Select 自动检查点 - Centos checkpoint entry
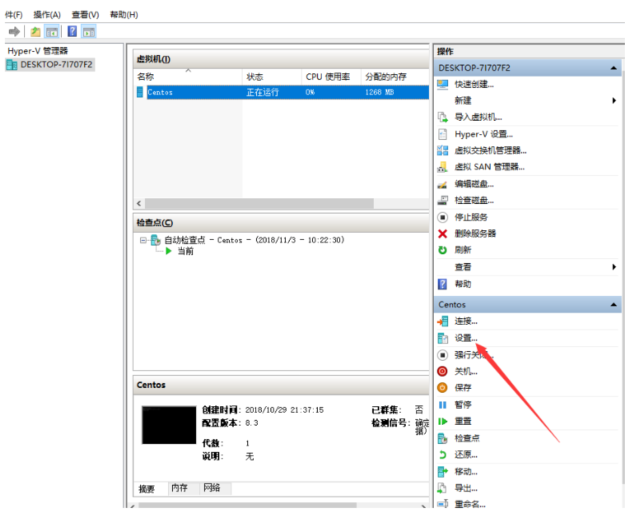This screenshot has width=625, height=517. coord(254,240)
